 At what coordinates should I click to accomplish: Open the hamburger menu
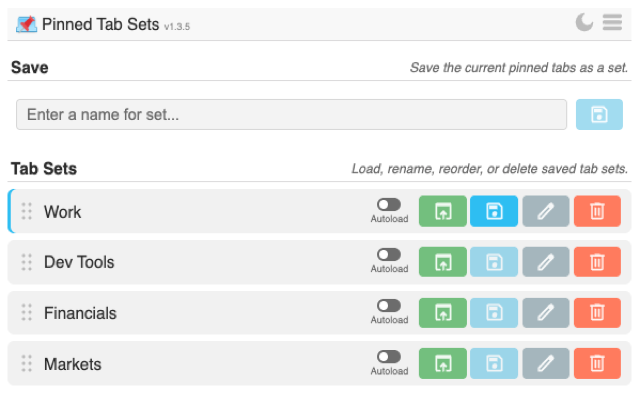coord(612,22)
